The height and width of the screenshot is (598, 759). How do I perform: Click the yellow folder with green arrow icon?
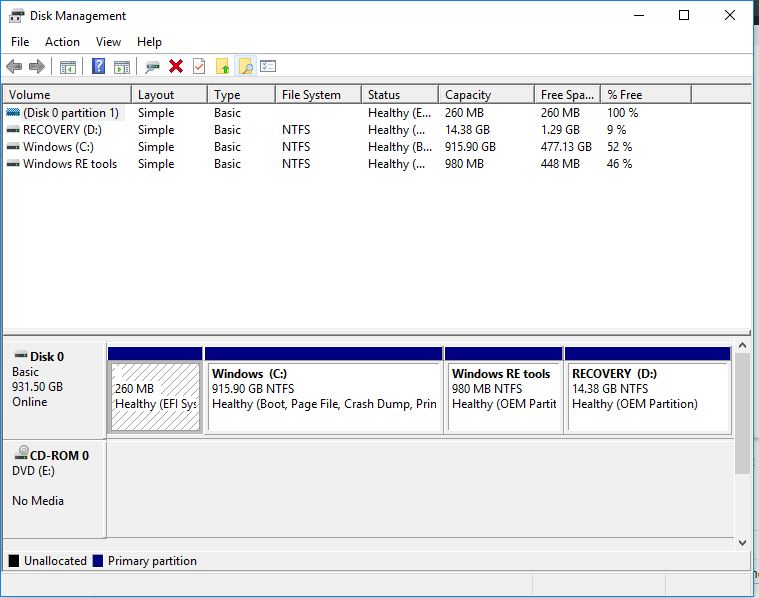tap(222, 66)
